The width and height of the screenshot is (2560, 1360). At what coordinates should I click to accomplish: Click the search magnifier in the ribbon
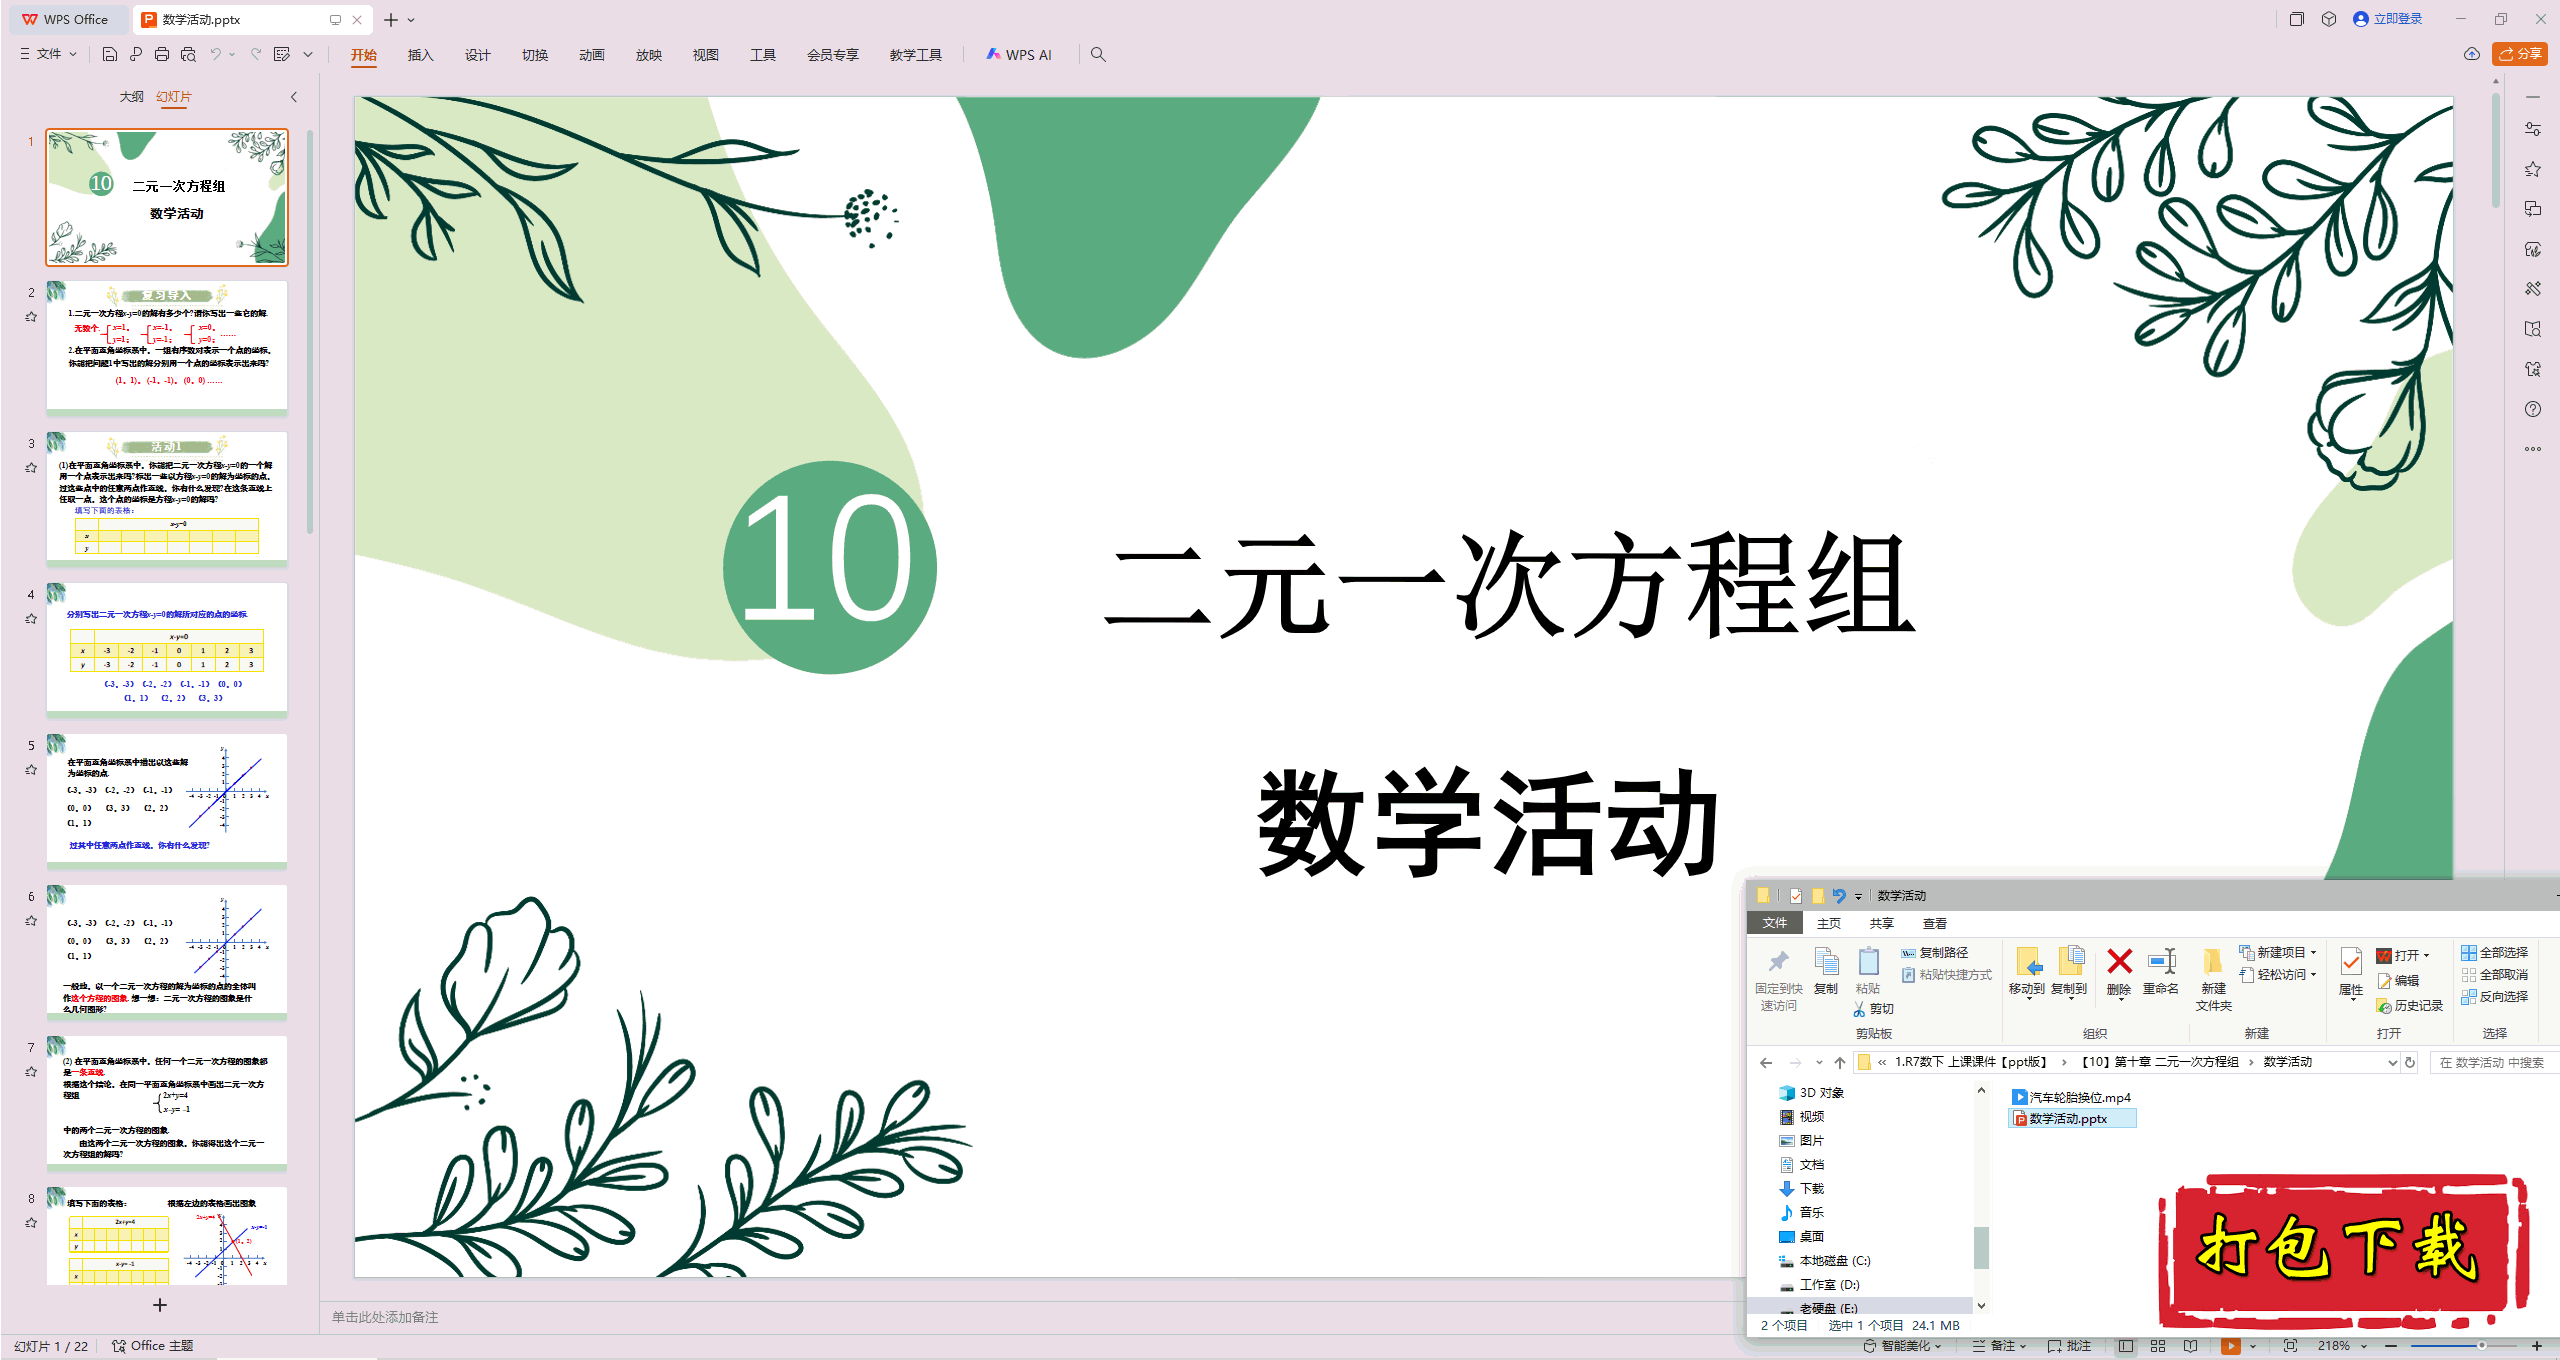[x=1098, y=54]
